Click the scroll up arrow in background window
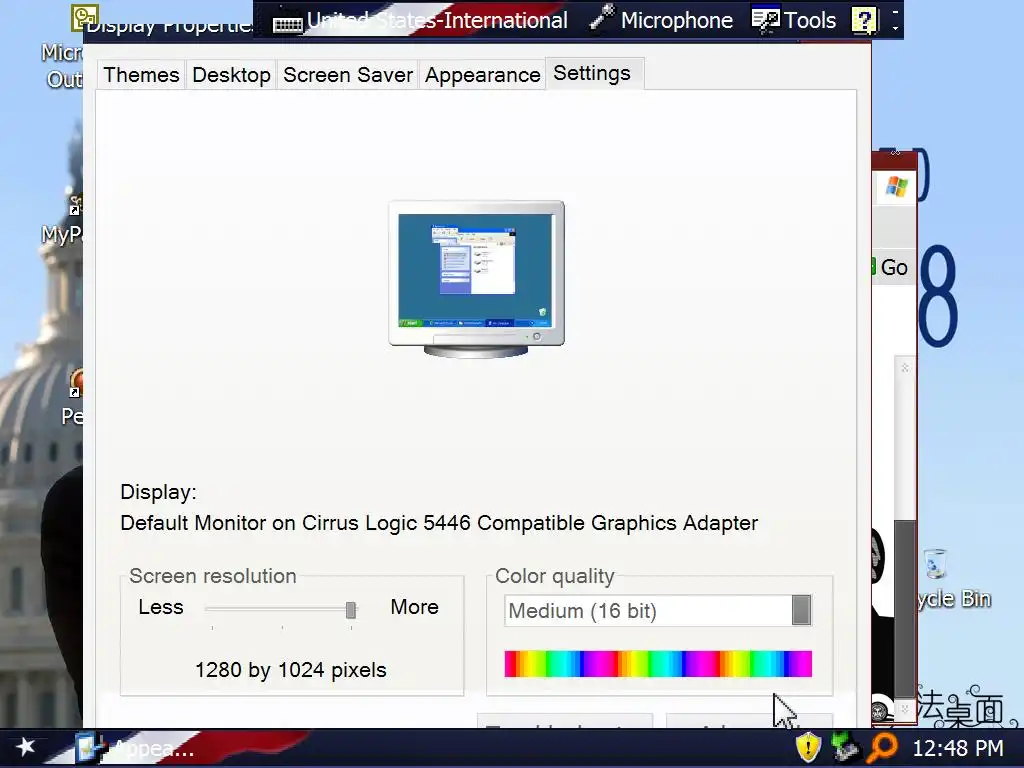1024x768 pixels. tap(904, 368)
